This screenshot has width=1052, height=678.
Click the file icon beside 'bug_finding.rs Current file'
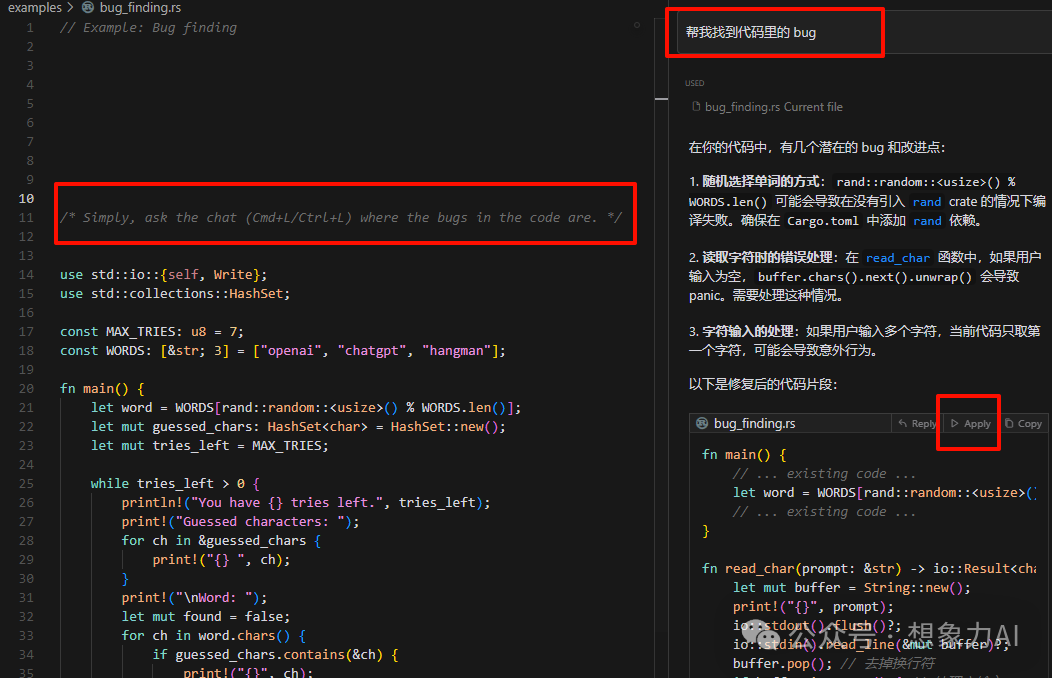696,107
